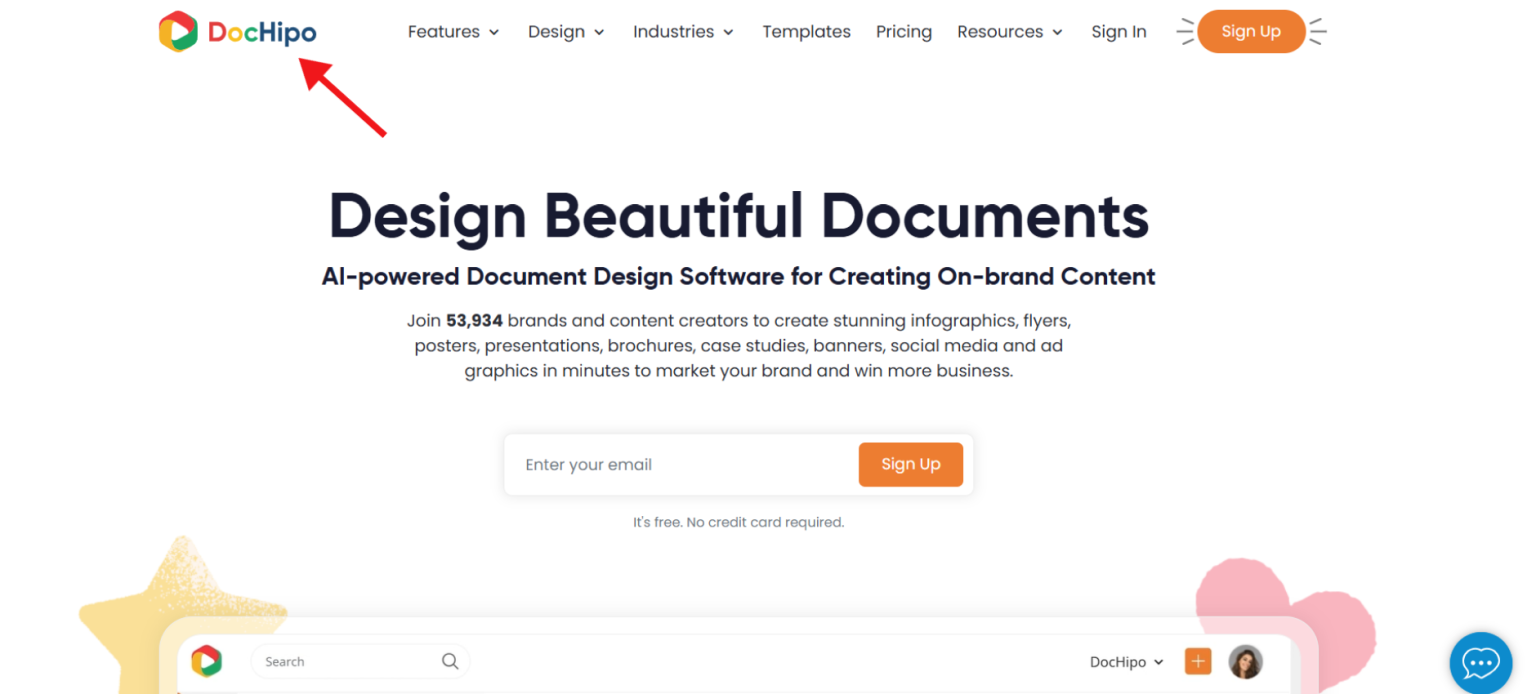Click the magnifier icon in the search bar
Screen dimensions: 1536x694
pos(449,661)
